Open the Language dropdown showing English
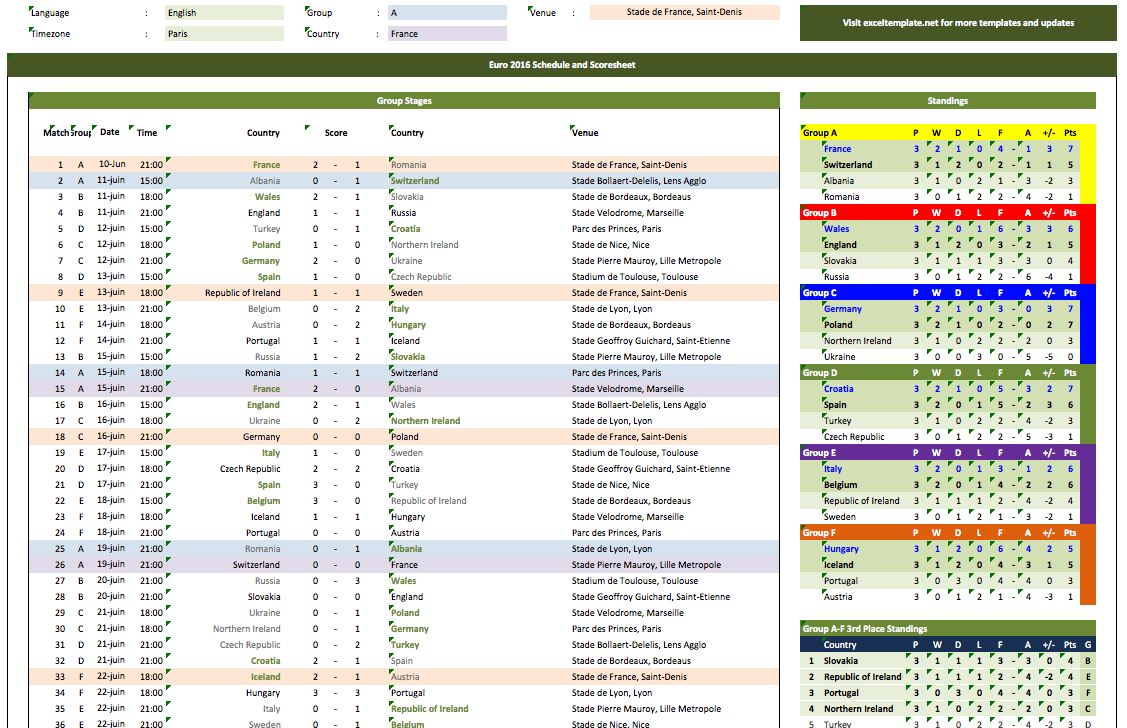The height and width of the screenshot is (728, 1127). pos(224,13)
